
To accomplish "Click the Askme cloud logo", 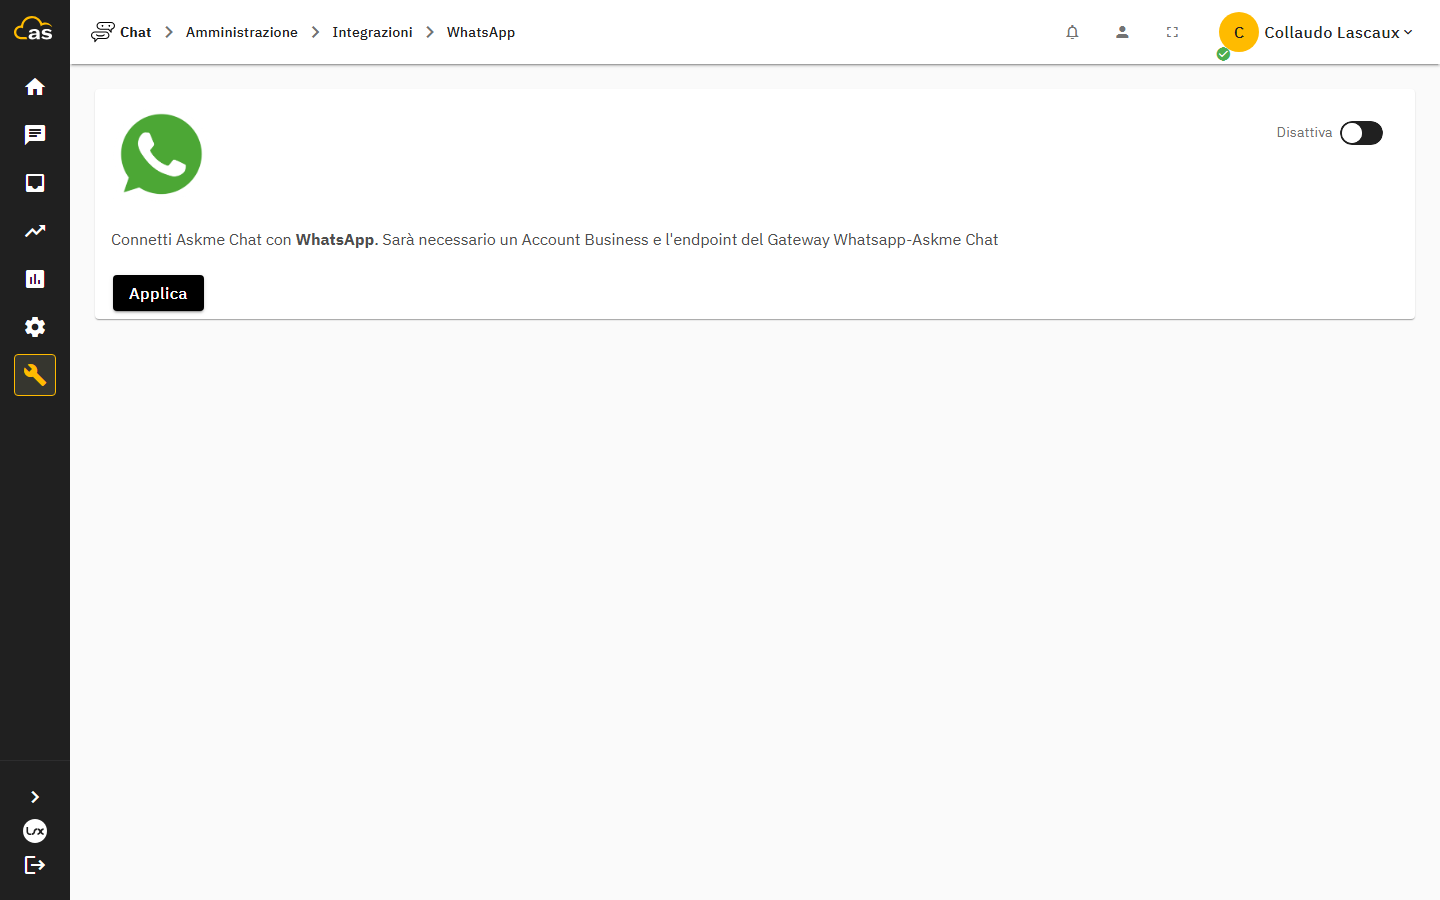I will (x=33, y=29).
